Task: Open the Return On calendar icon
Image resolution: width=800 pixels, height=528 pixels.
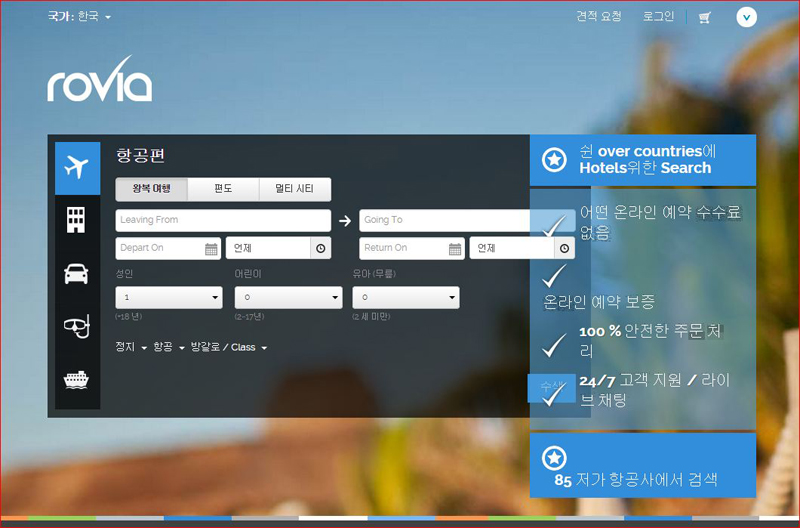Action: click(455, 249)
